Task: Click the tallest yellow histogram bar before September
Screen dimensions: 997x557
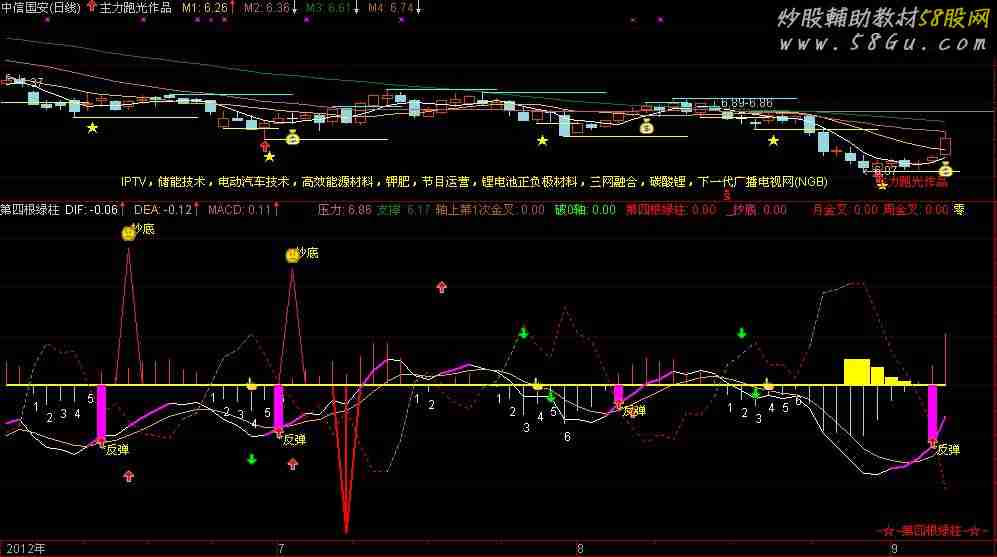Action: coord(856,372)
